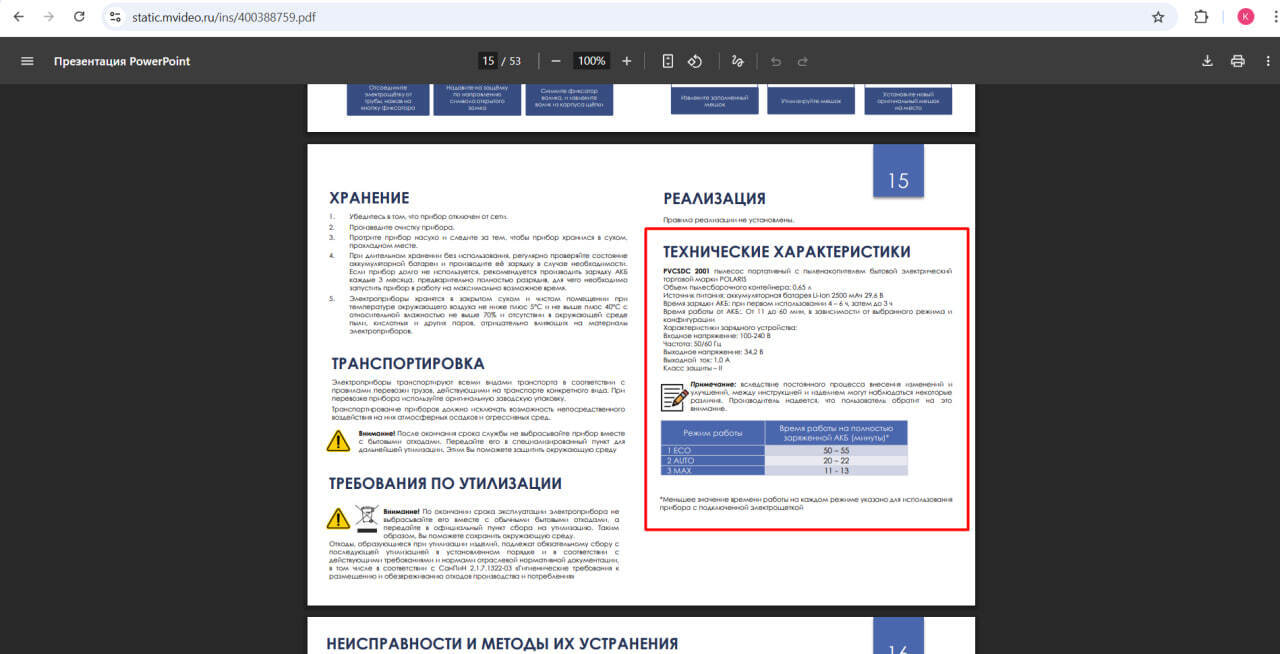
Task: Redo the annotation
Action: (x=802, y=61)
